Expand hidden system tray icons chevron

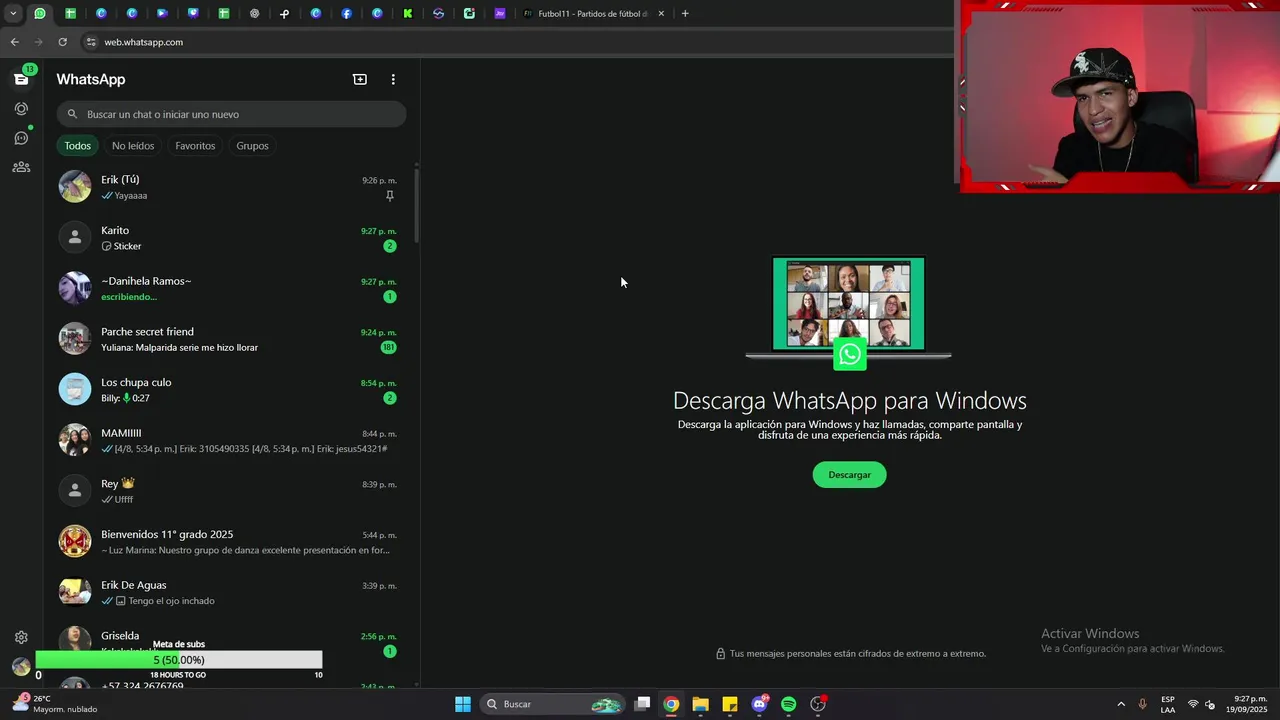pyautogui.click(x=1121, y=704)
